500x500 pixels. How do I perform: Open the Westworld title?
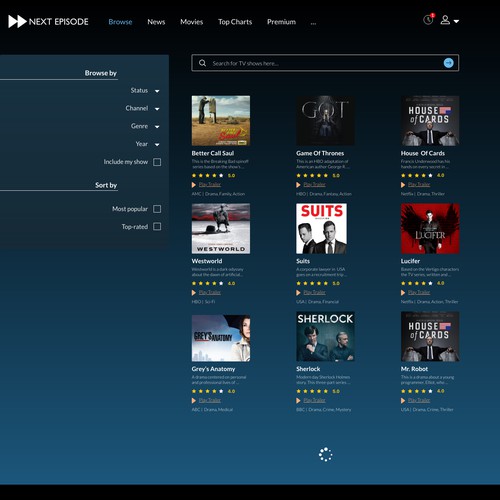click(x=207, y=261)
